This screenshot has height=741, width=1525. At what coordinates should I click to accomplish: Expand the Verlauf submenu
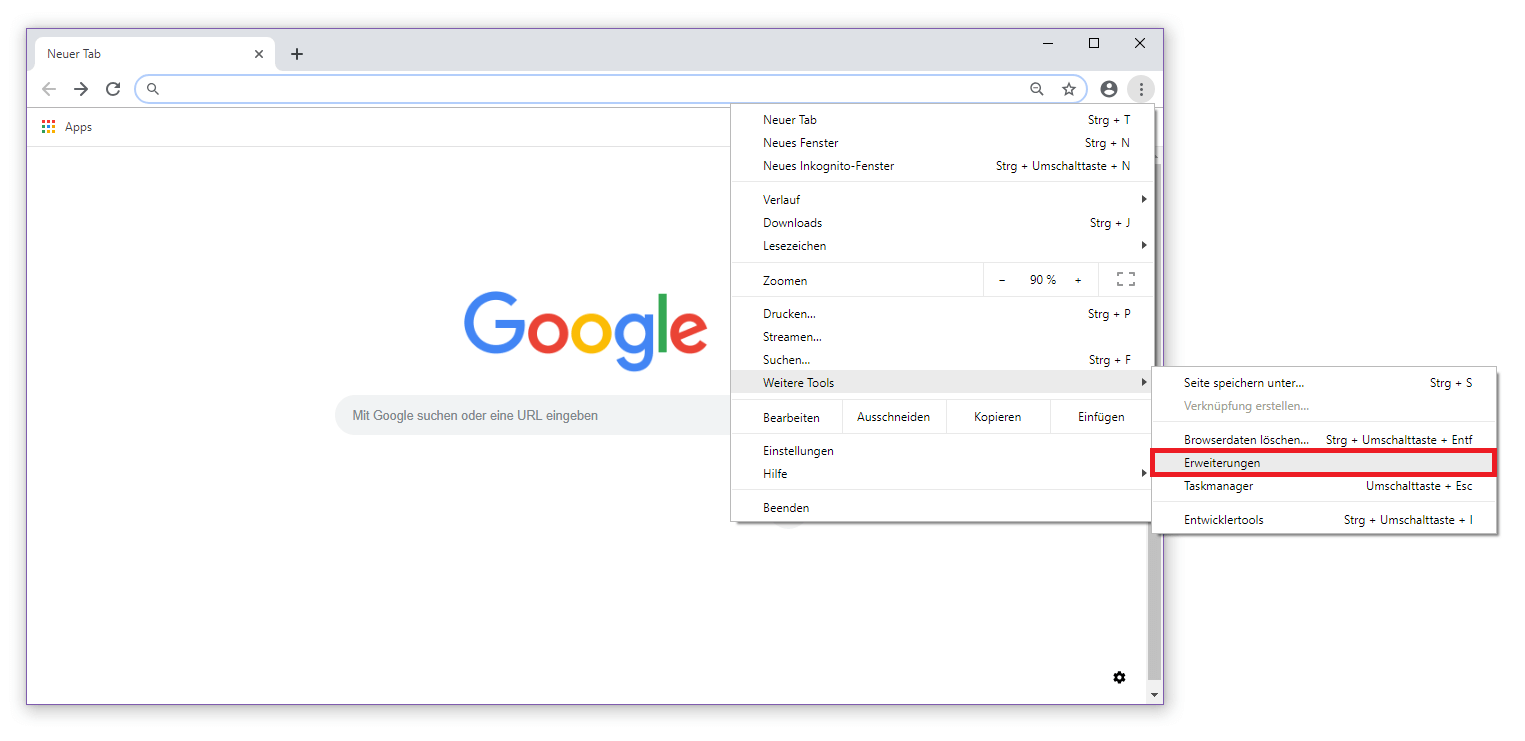click(x=943, y=200)
